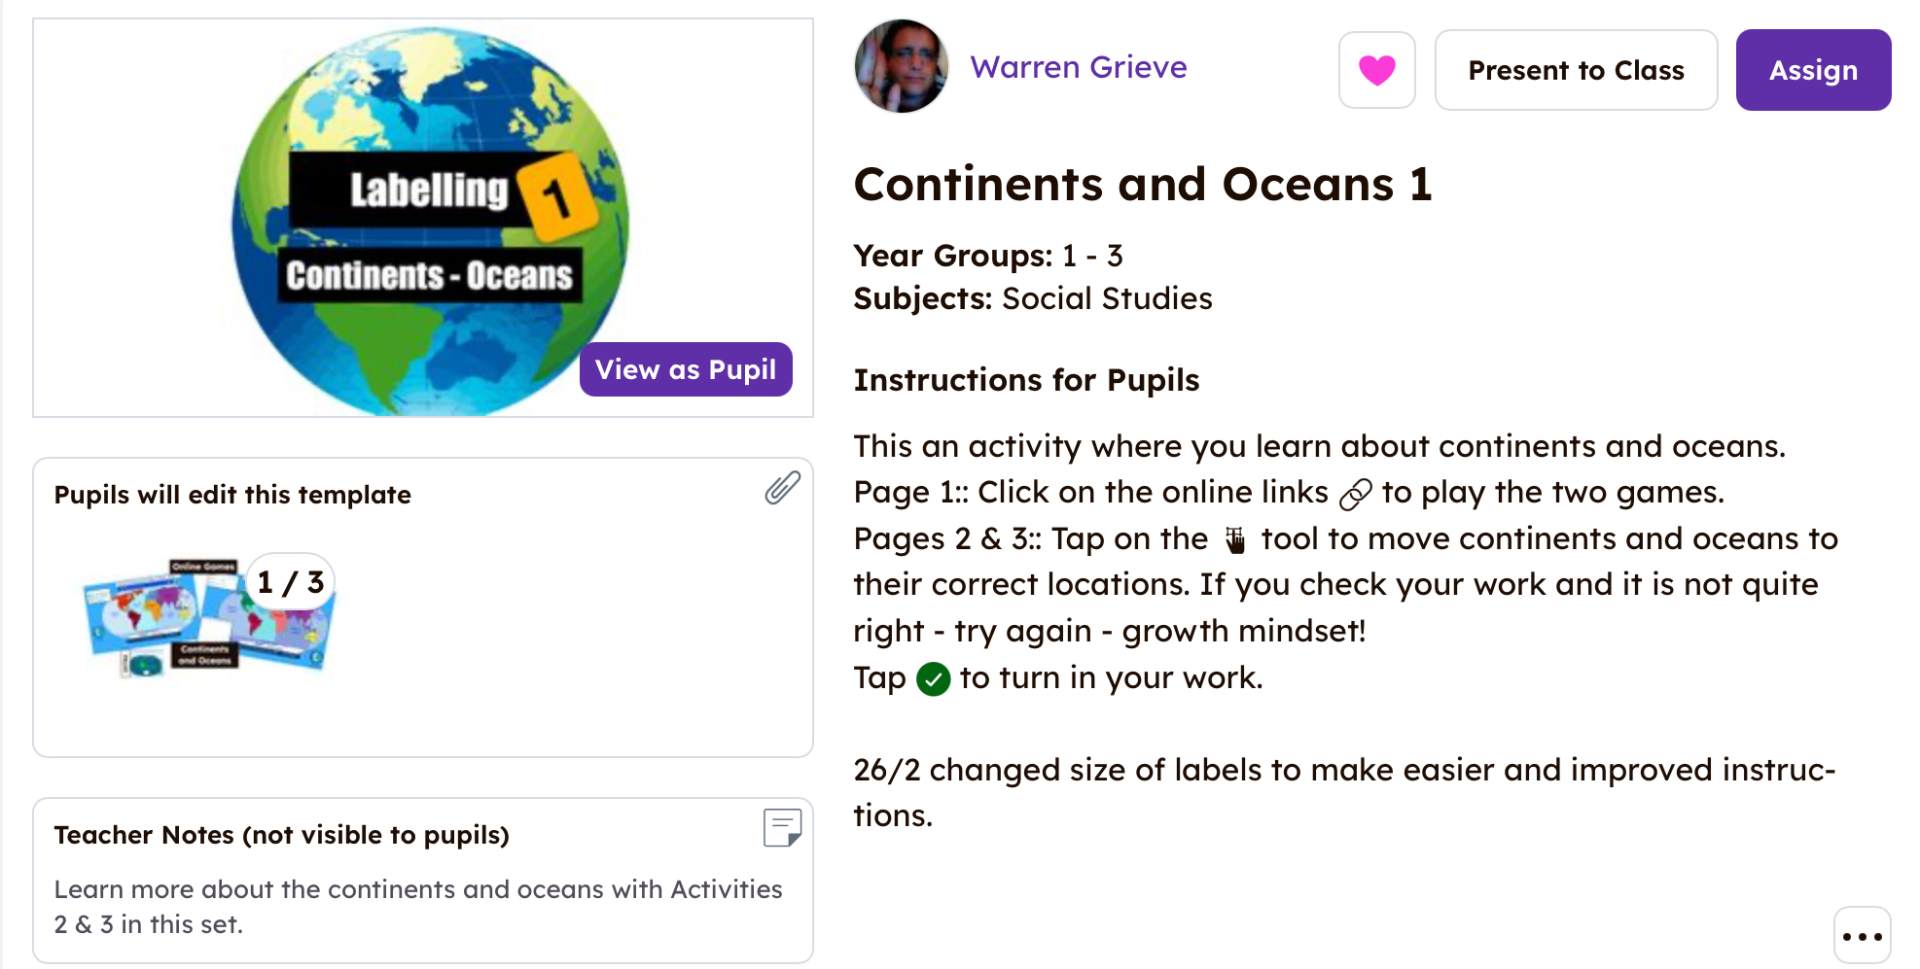Click the purple Assign button
The width and height of the screenshot is (1920, 969).
[x=1812, y=70]
